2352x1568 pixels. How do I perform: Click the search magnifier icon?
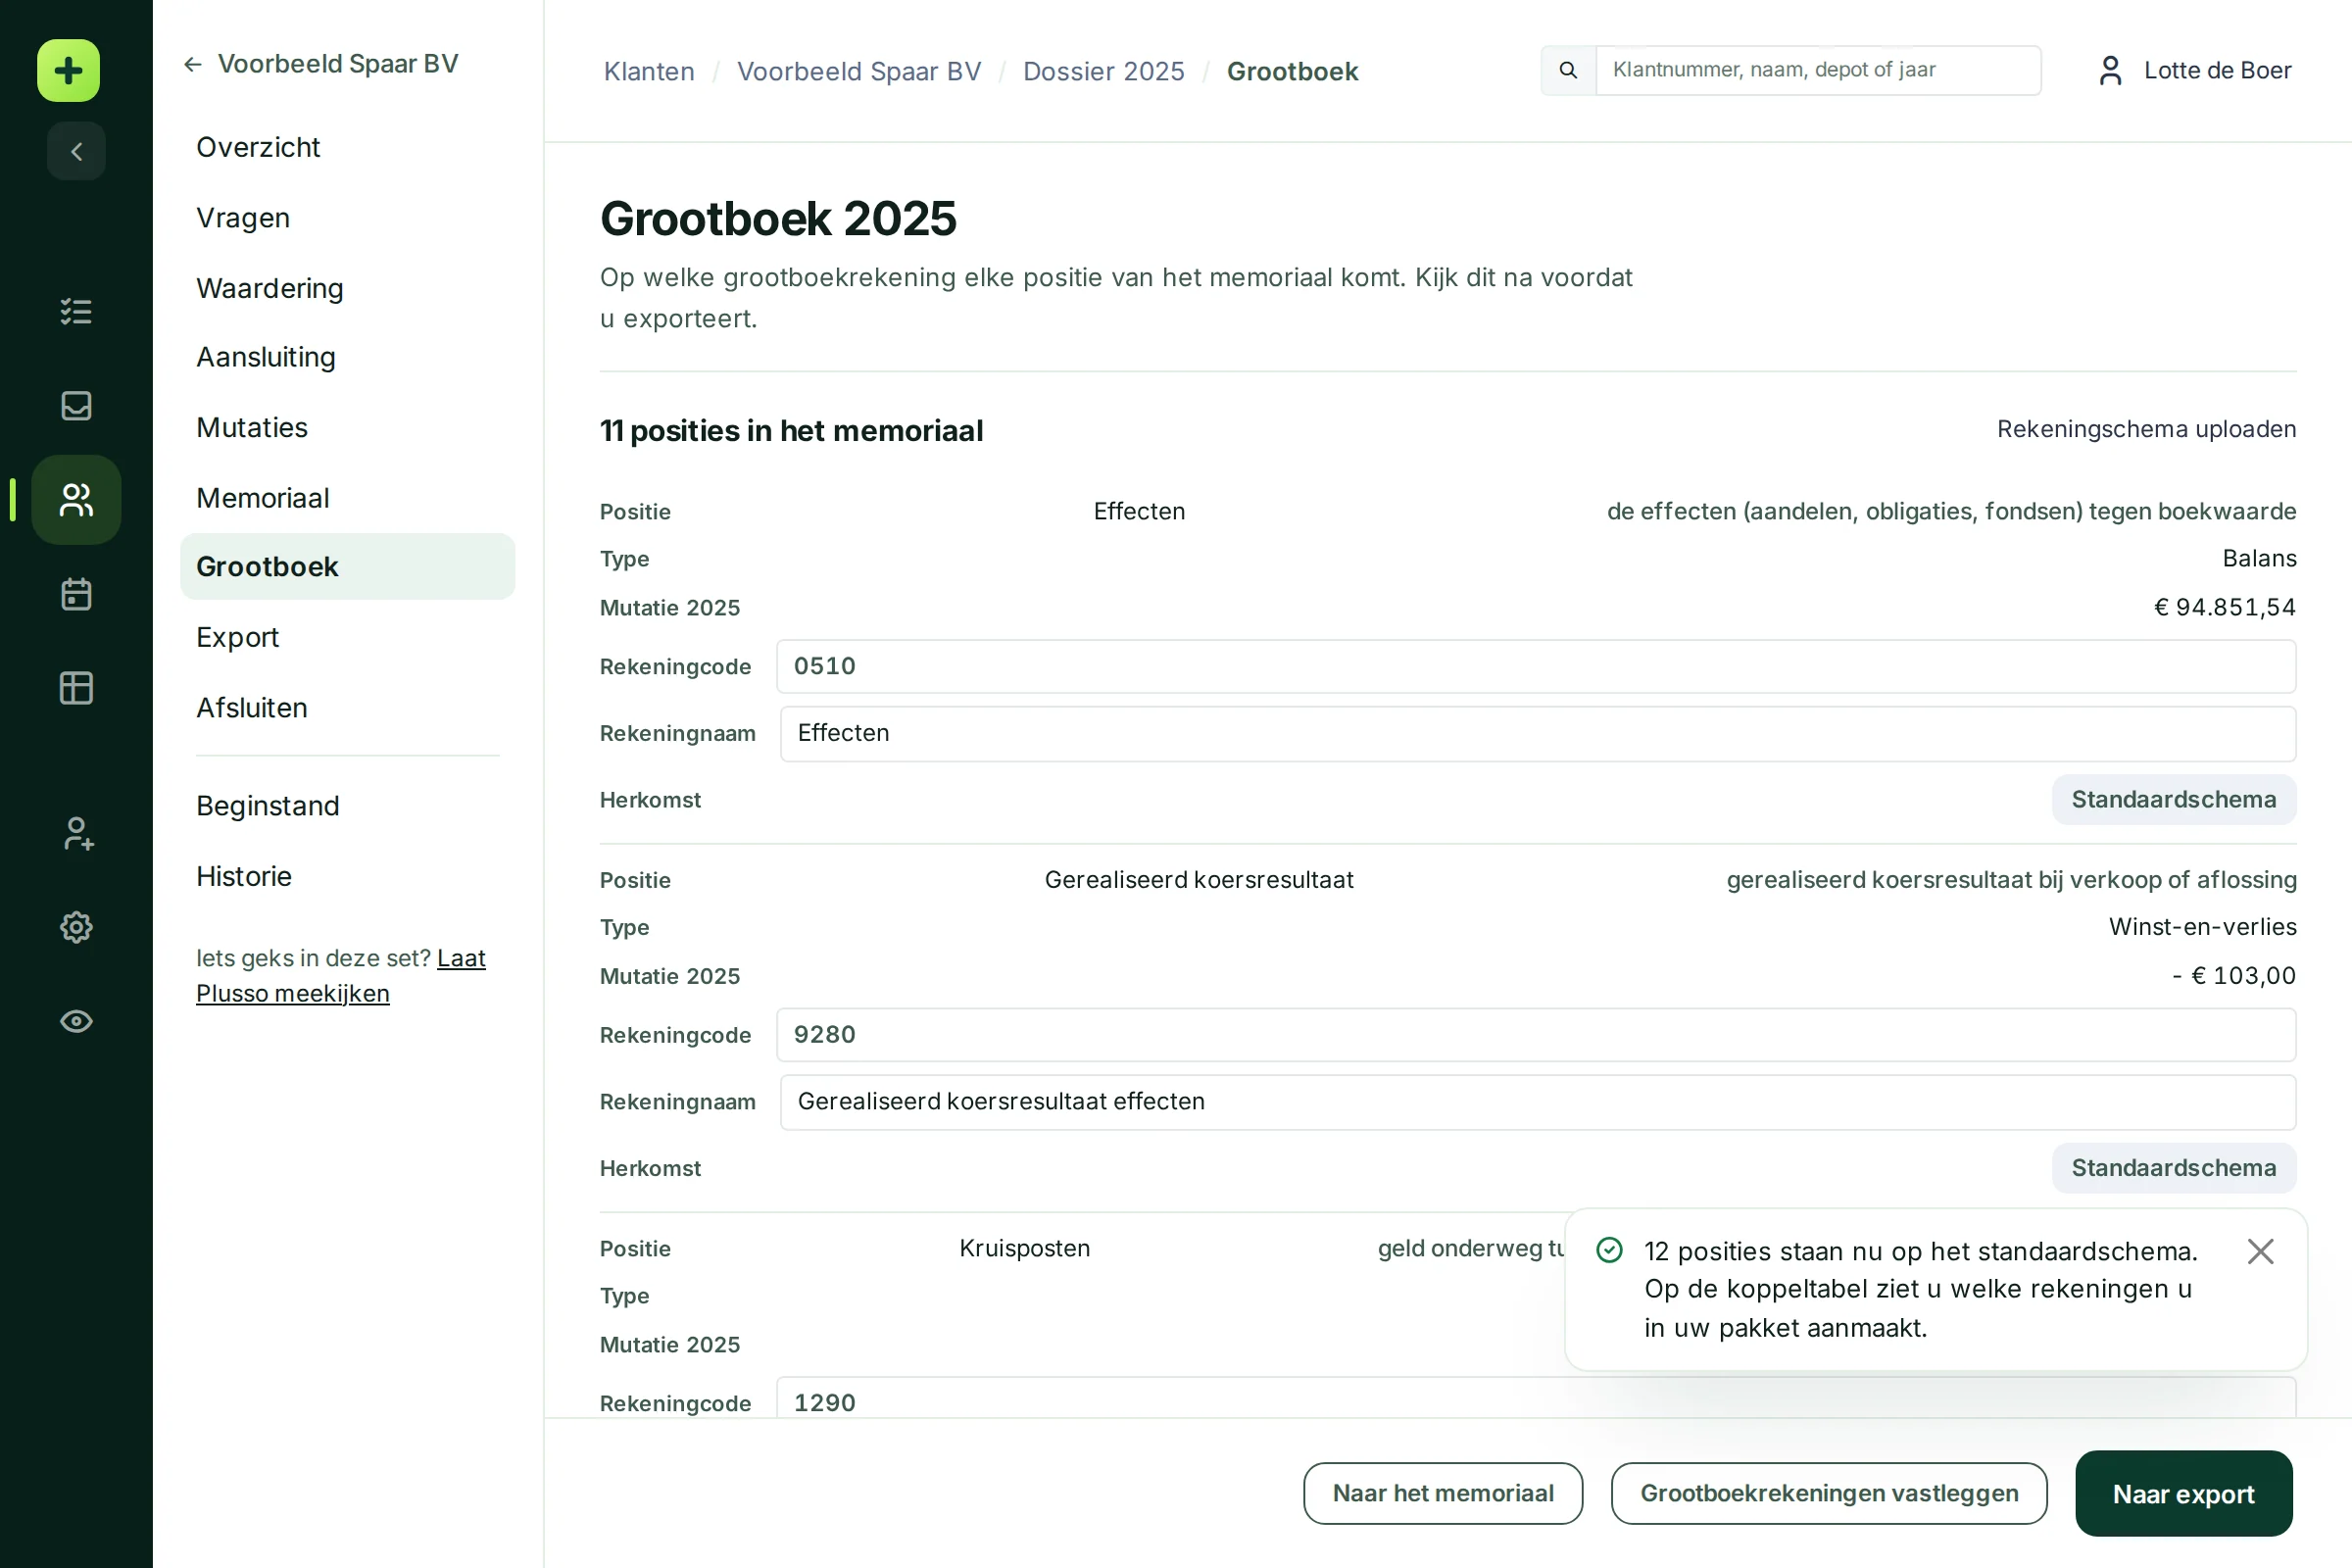(1568, 70)
